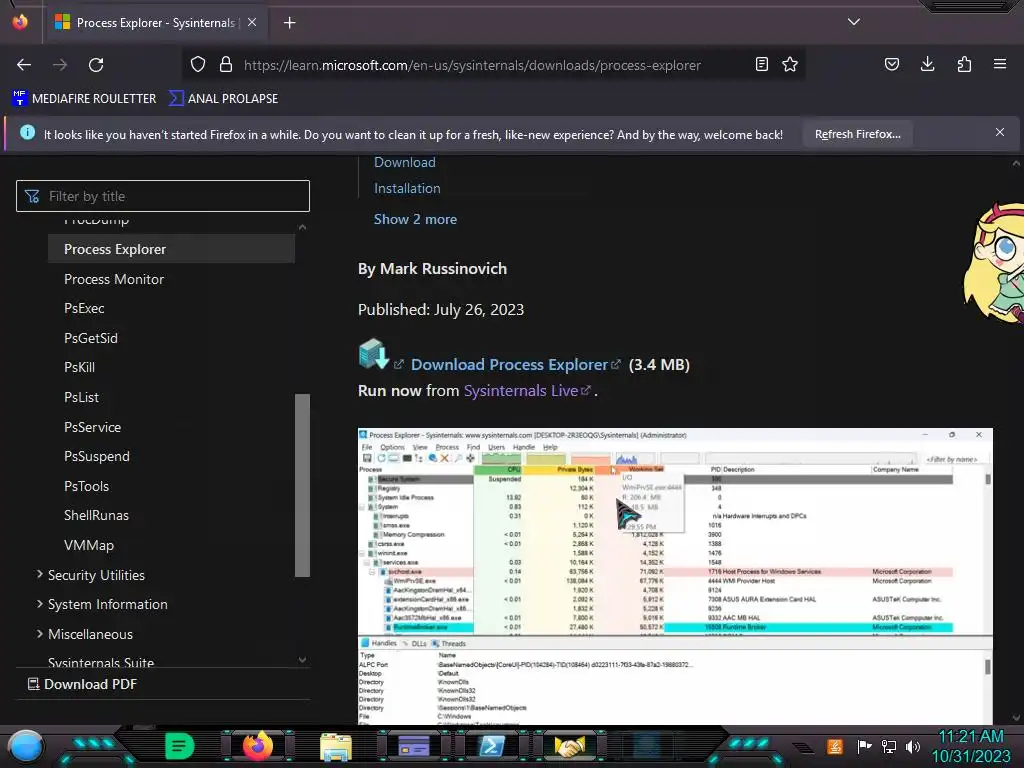The height and width of the screenshot is (768, 1024).
Task: Open PsList in the sidebar
Action: pos(81,397)
